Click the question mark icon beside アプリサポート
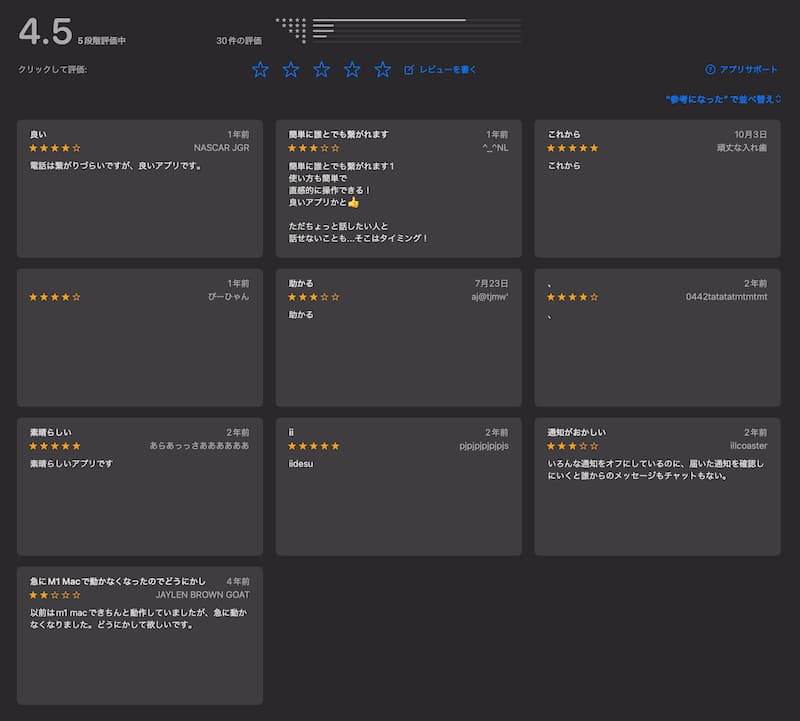This screenshot has height=721, width=800. click(x=710, y=70)
